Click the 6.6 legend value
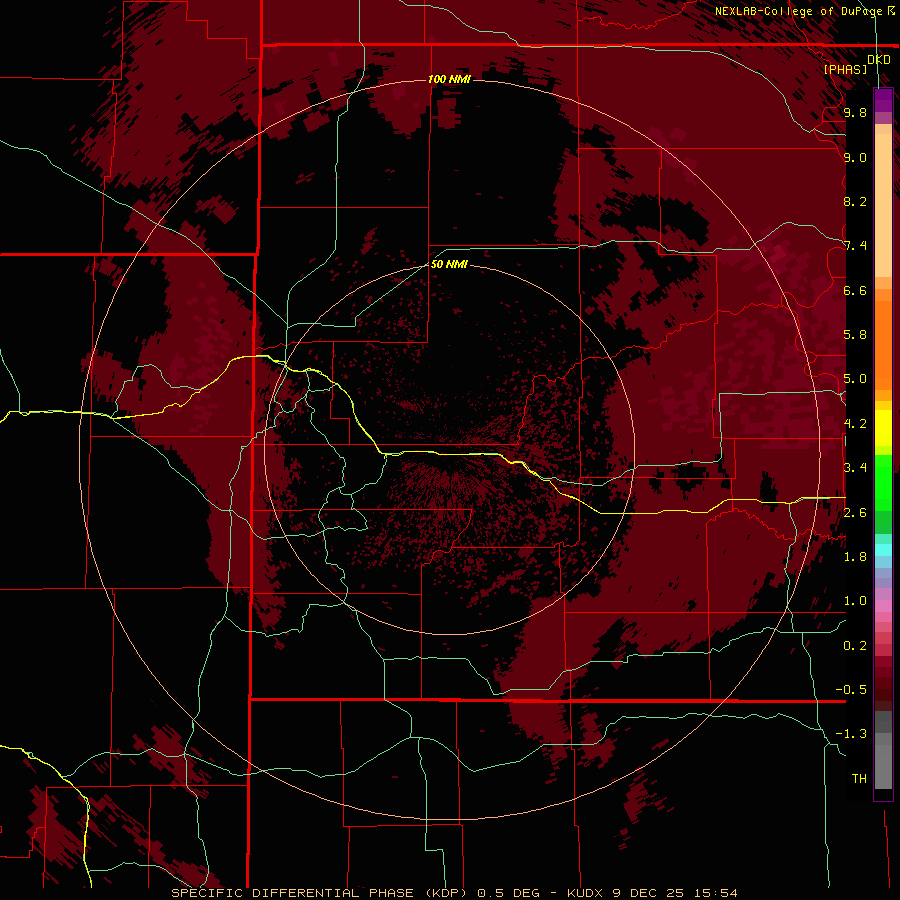900x900 pixels. click(855, 290)
